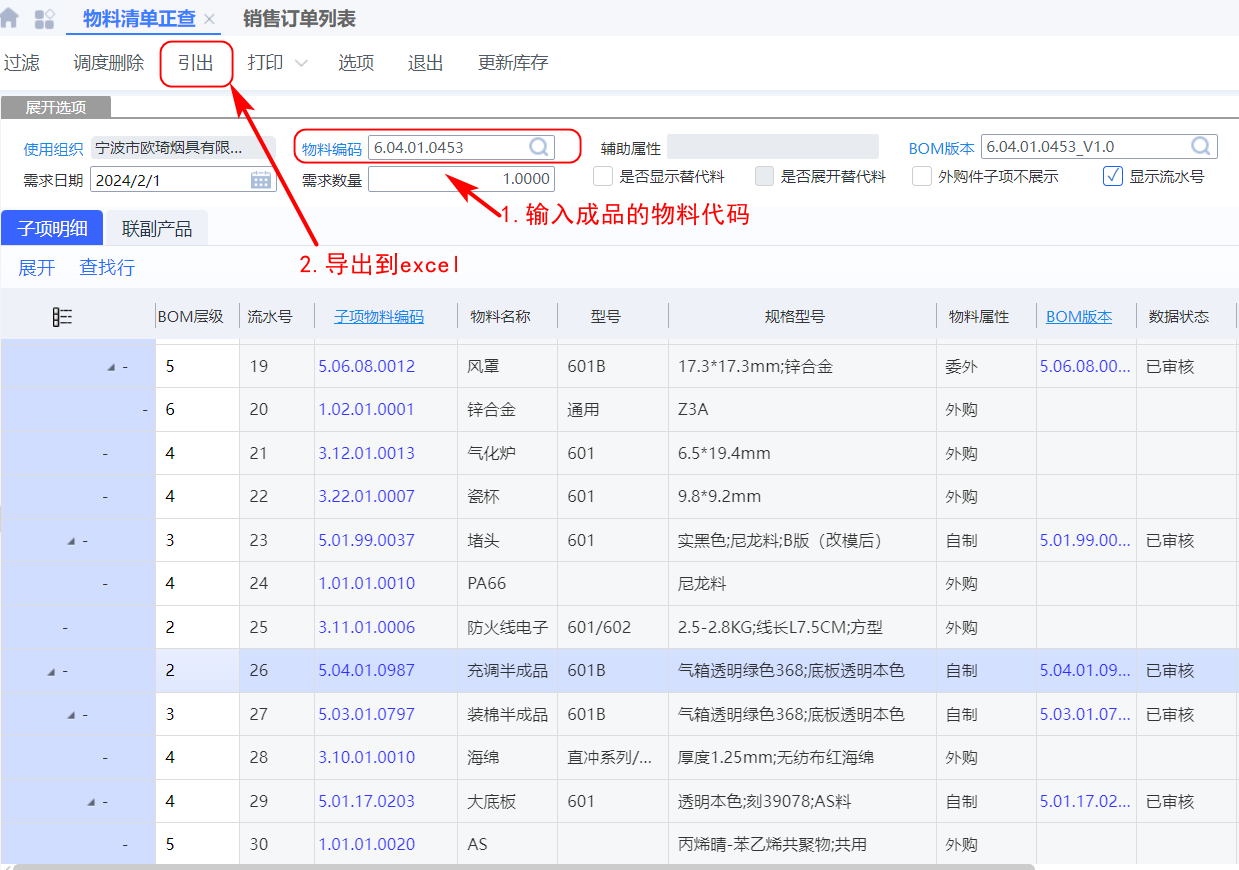The height and width of the screenshot is (870, 1239).
Task: Collapse row 19 风罩 tree node
Action: 111,367
